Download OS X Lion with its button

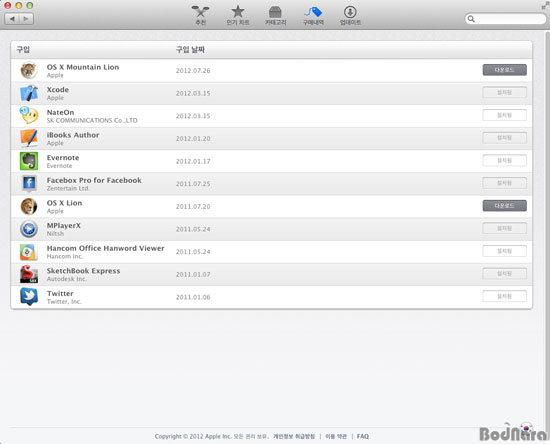(504, 206)
